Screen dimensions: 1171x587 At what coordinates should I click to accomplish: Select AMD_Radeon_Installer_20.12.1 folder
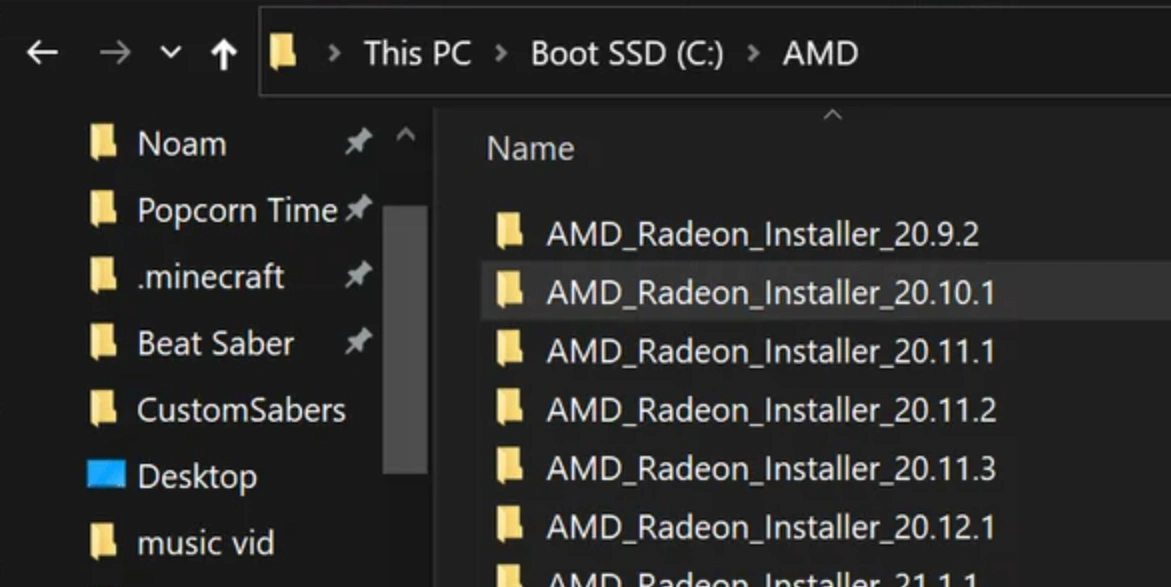[770, 527]
